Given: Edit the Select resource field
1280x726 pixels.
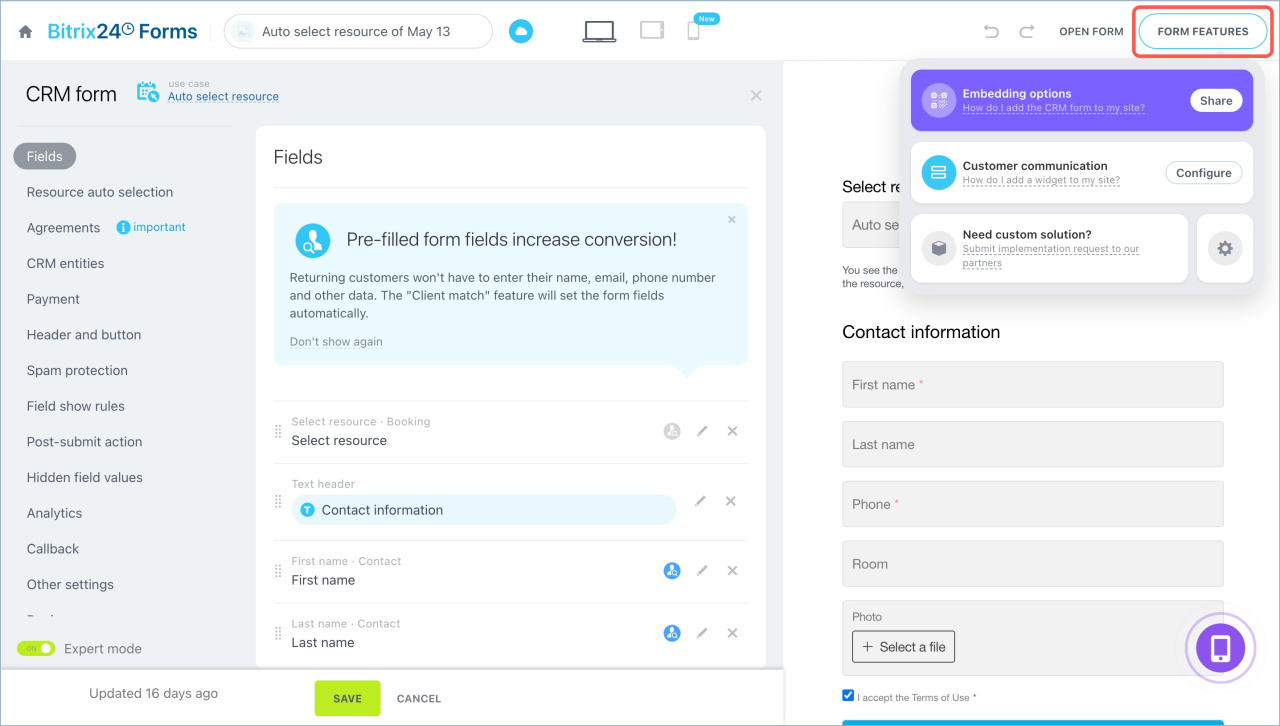Looking at the screenshot, I should 702,431.
